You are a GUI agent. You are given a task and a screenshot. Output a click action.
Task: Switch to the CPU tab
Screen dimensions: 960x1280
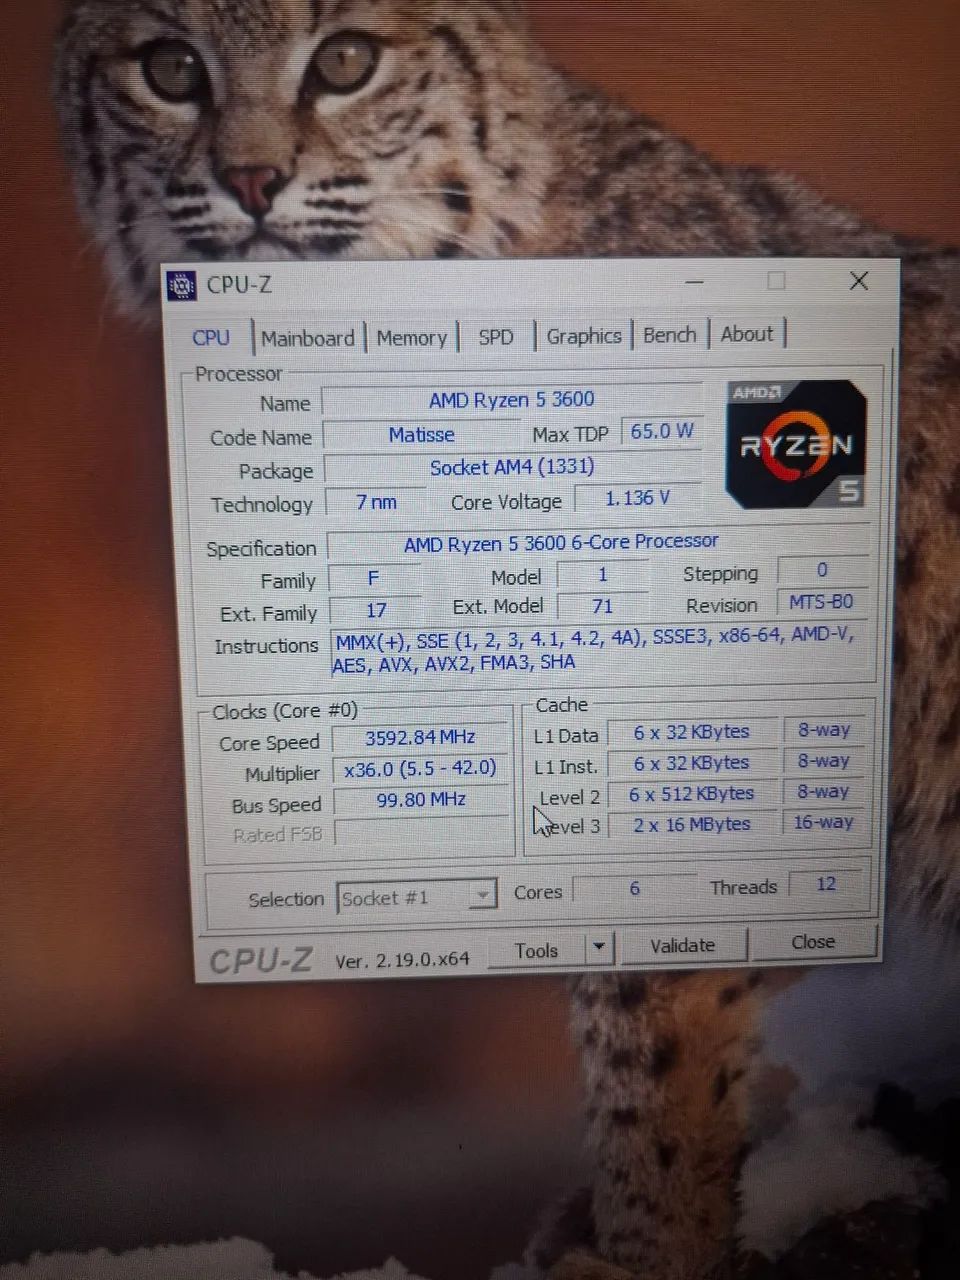pyautogui.click(x=211, y=338)
